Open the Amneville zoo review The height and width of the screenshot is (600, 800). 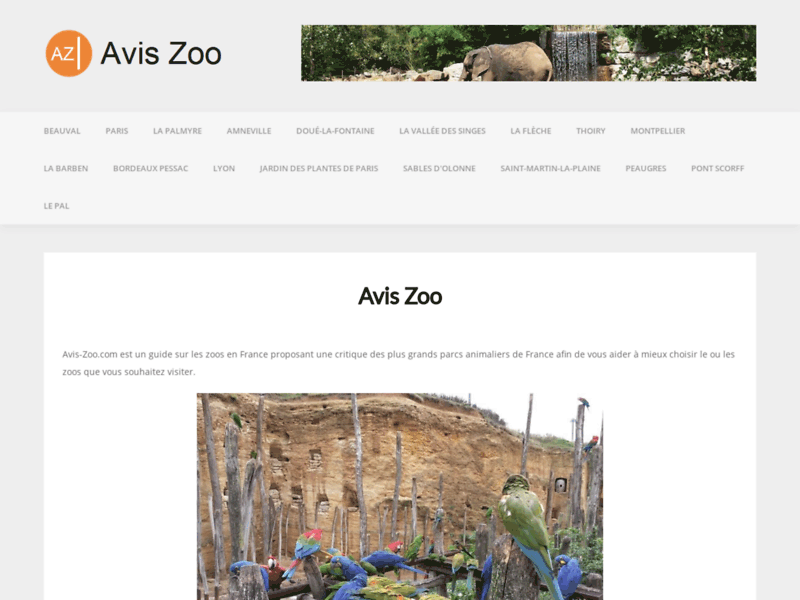tap(249, 131)
